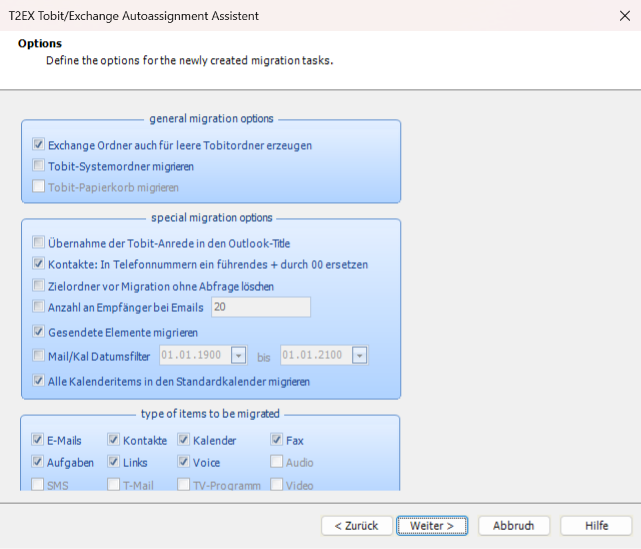Image resolution: width=641 pixels, height=549 pixels.
Task: Go back with the Zurück button
Action: [x=356, y=526]
